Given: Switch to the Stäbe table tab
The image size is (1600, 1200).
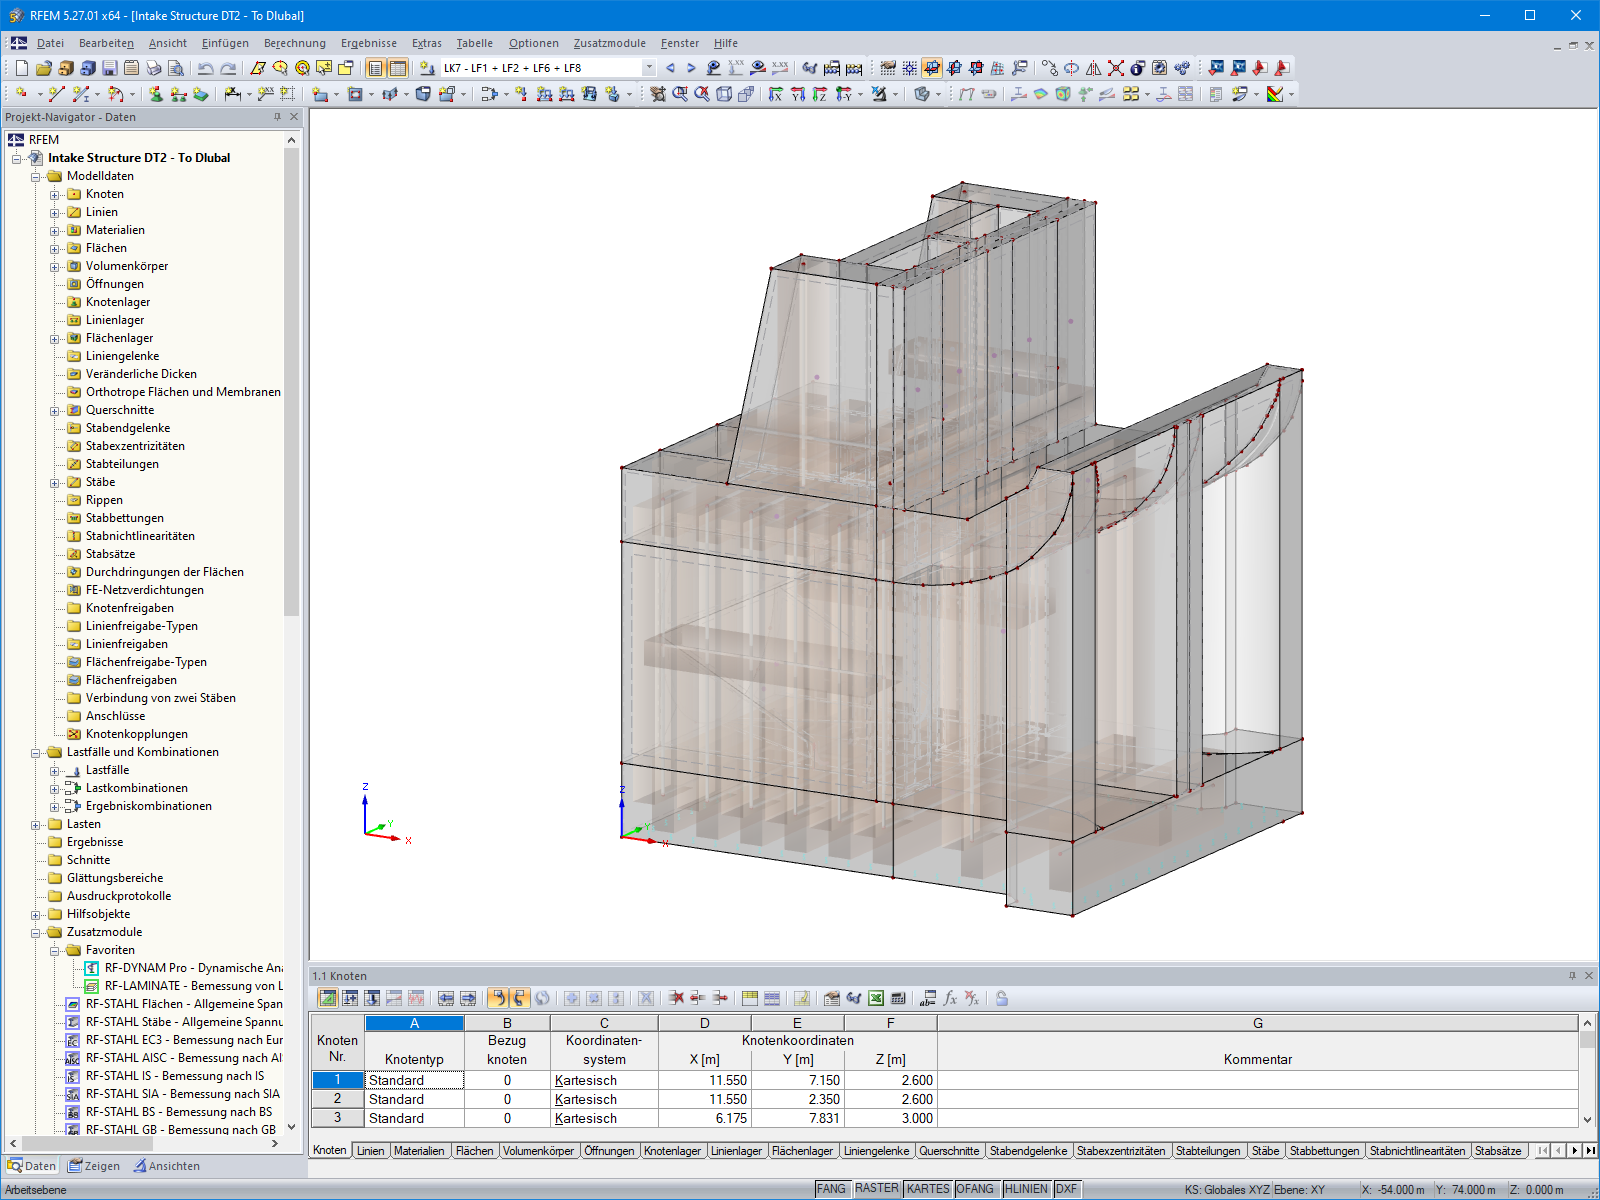Looking at the screenshot, I should click(1266, 1150).
